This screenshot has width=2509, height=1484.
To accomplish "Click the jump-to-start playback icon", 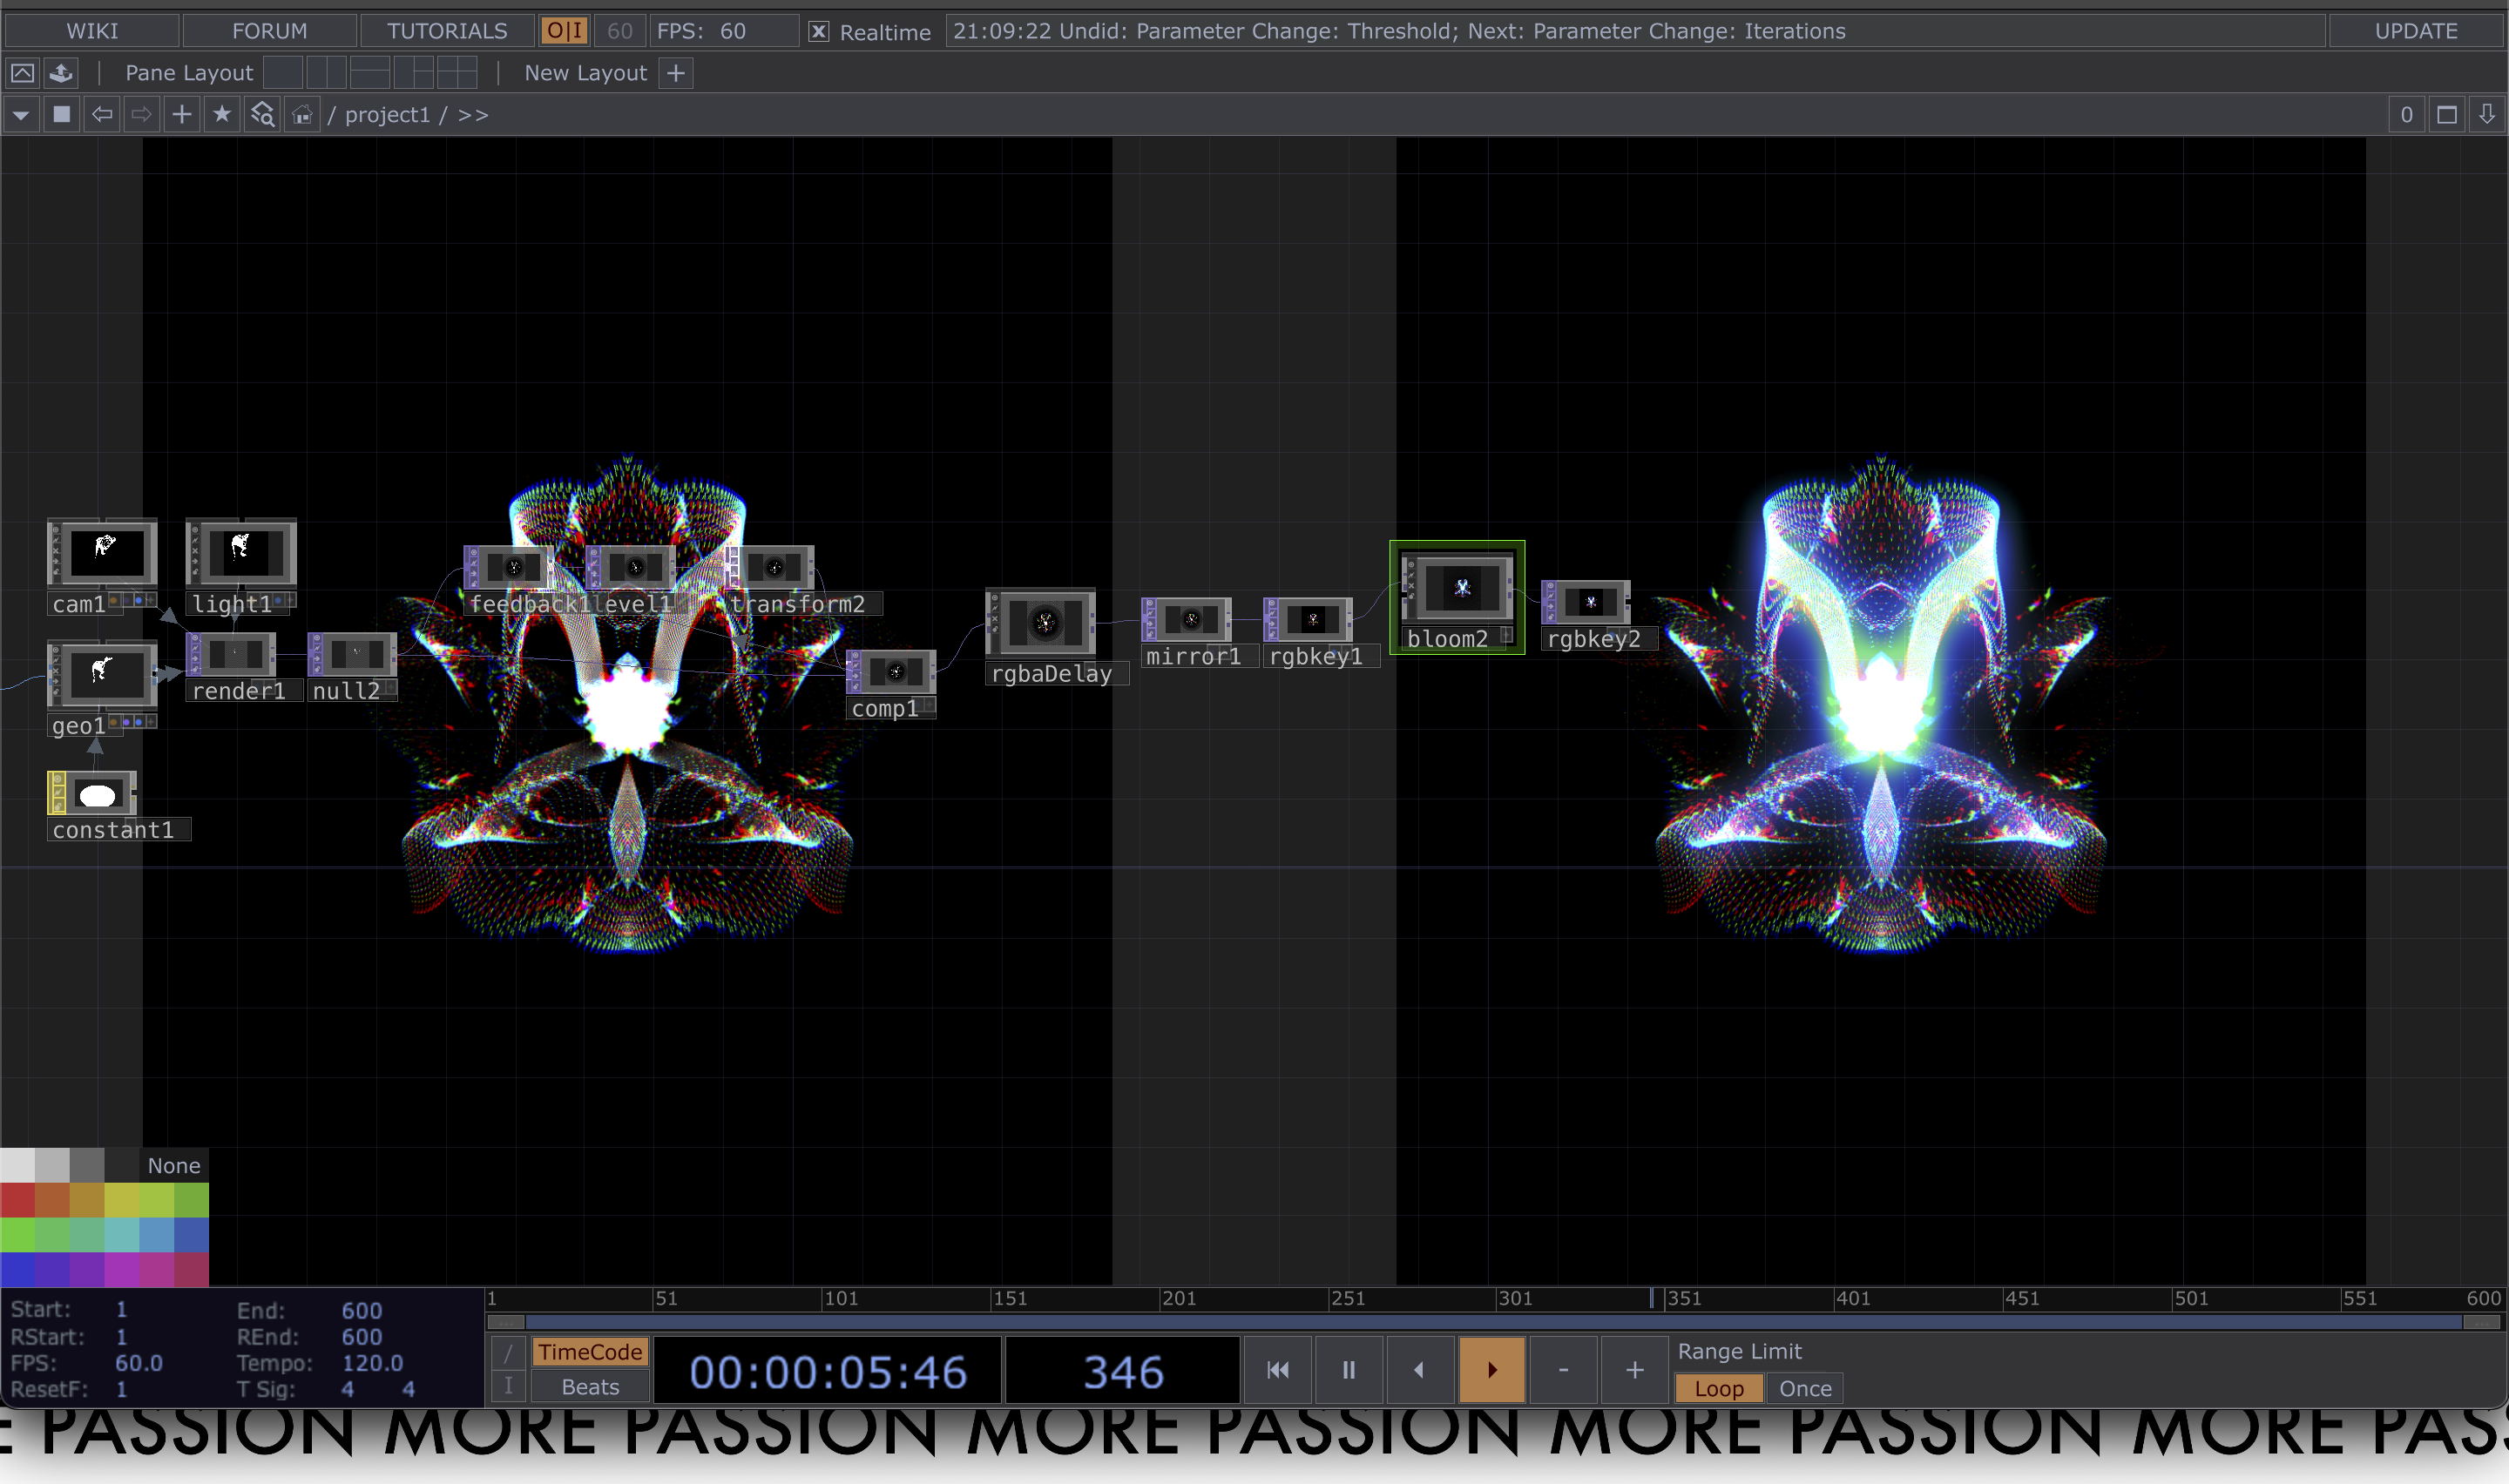I will click(x=1278, y=1369).
